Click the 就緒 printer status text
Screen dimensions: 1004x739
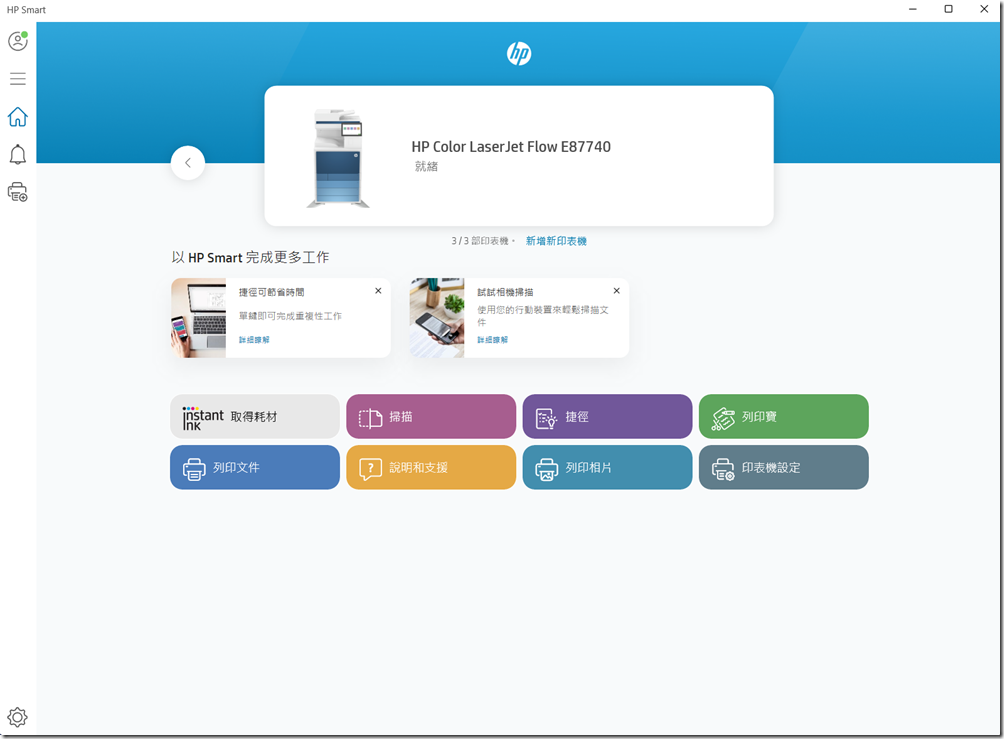[x=426, y=166]
